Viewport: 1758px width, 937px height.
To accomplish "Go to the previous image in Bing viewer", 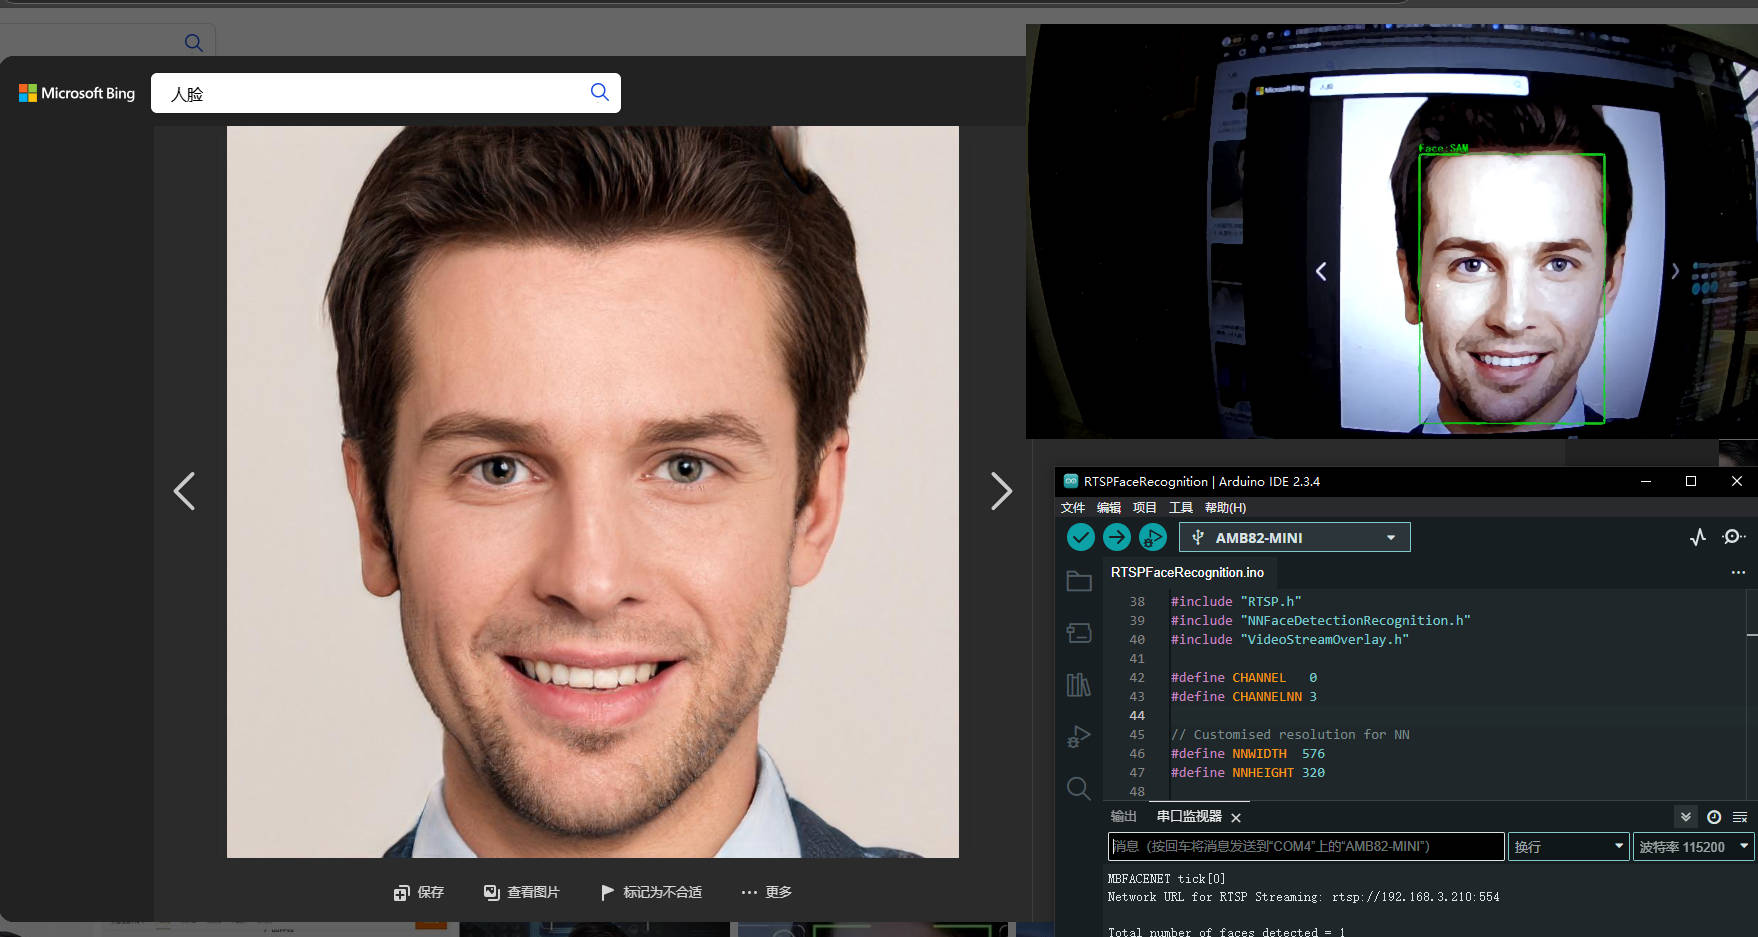I will tap(184, 491).
